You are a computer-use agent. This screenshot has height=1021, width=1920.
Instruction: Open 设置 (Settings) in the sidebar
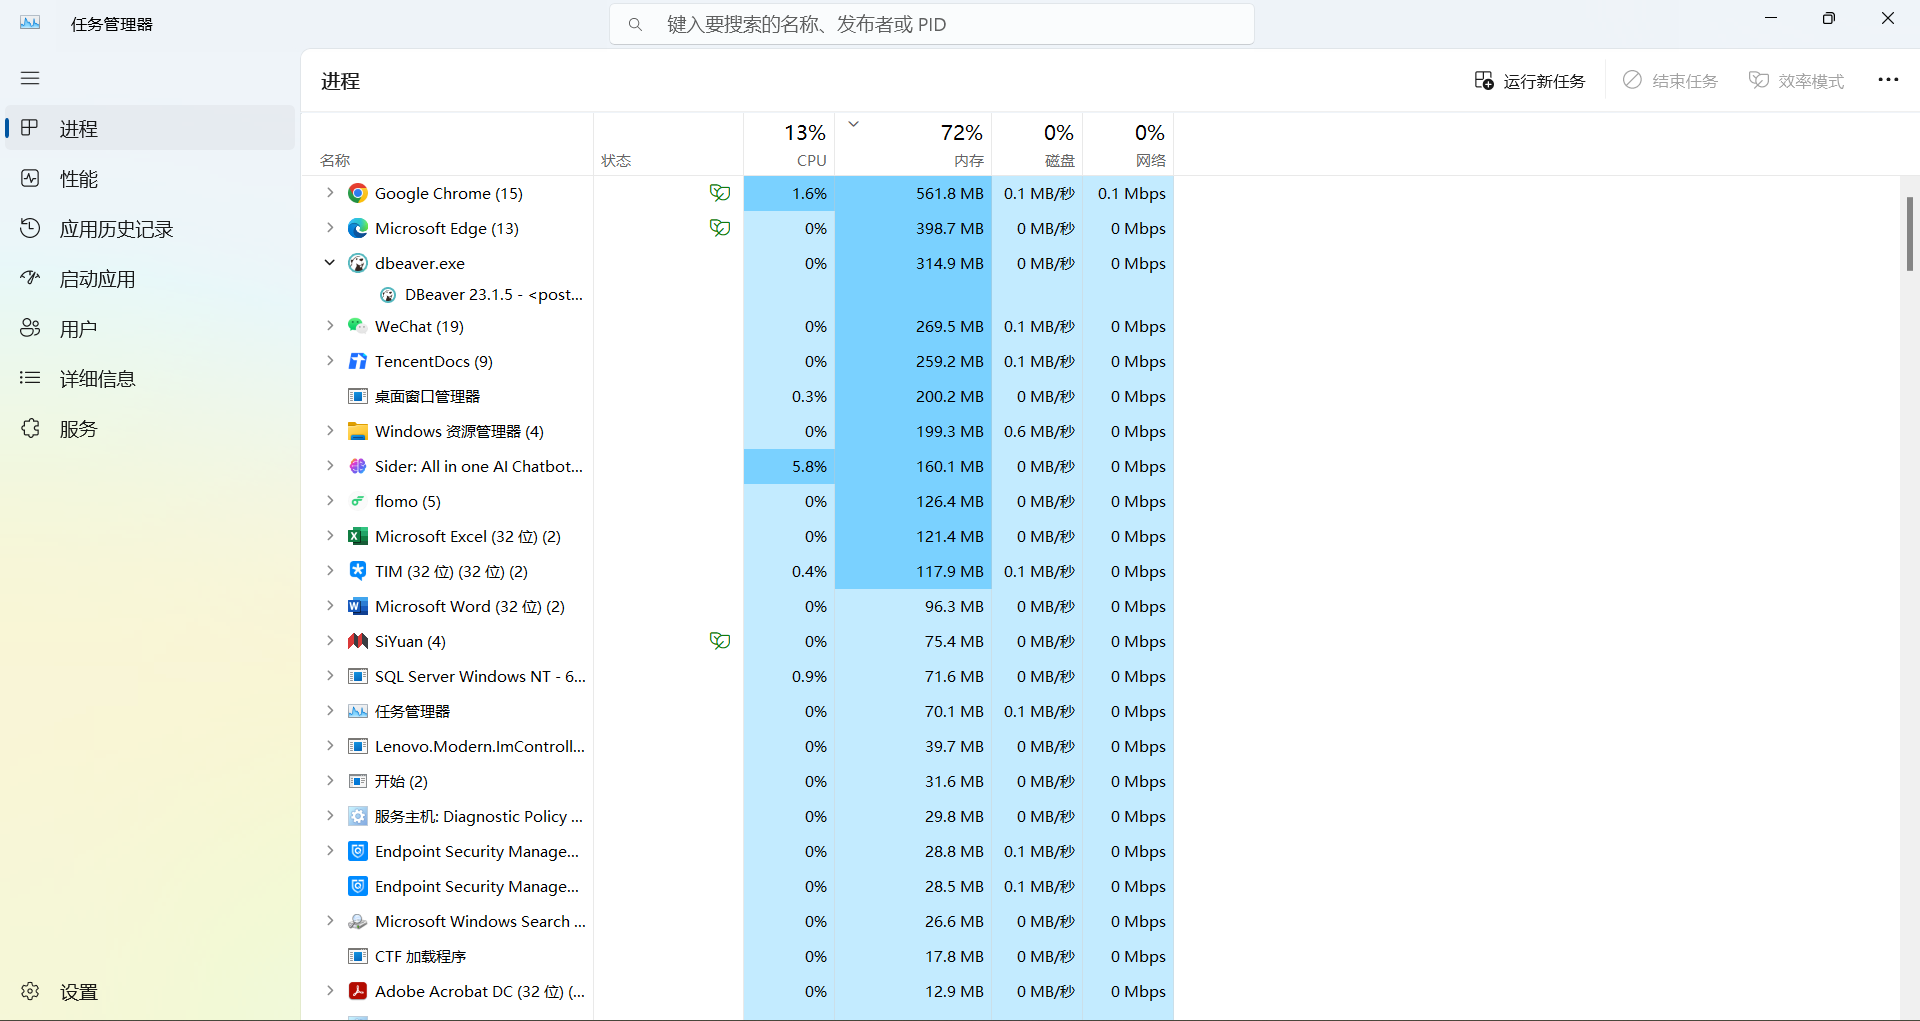coord(150,991)
